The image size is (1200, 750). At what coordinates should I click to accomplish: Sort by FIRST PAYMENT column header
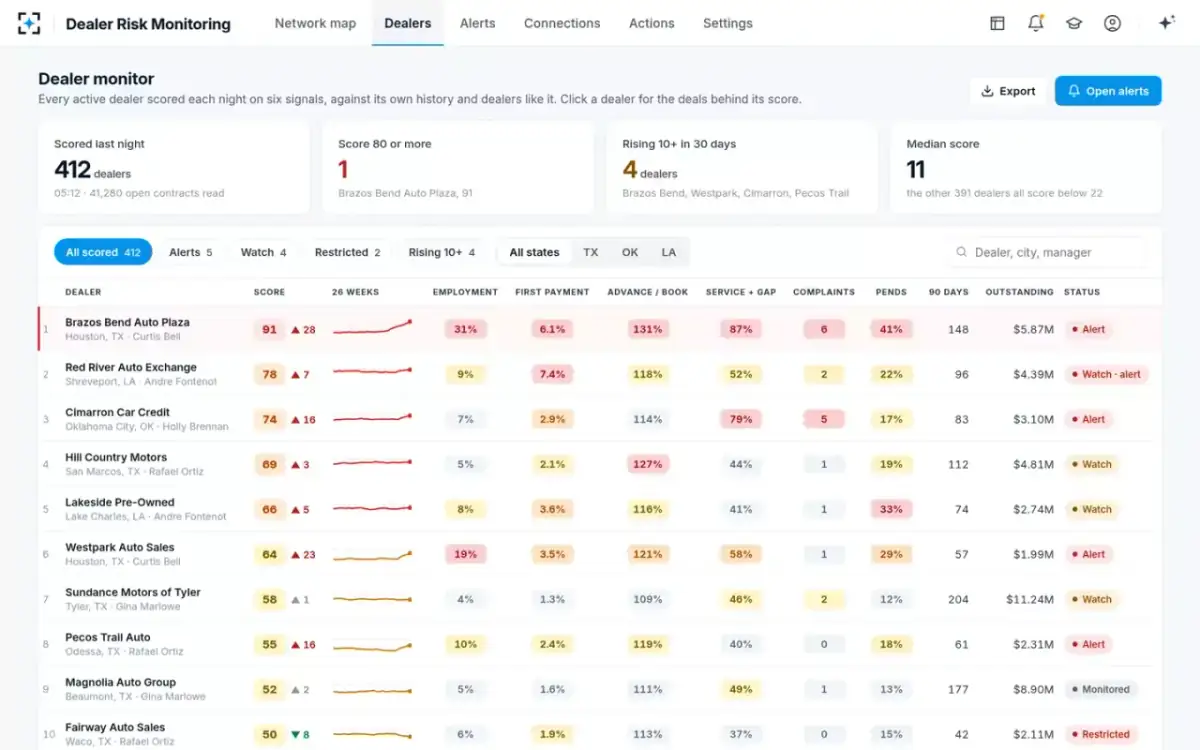[x=552, y=292]
